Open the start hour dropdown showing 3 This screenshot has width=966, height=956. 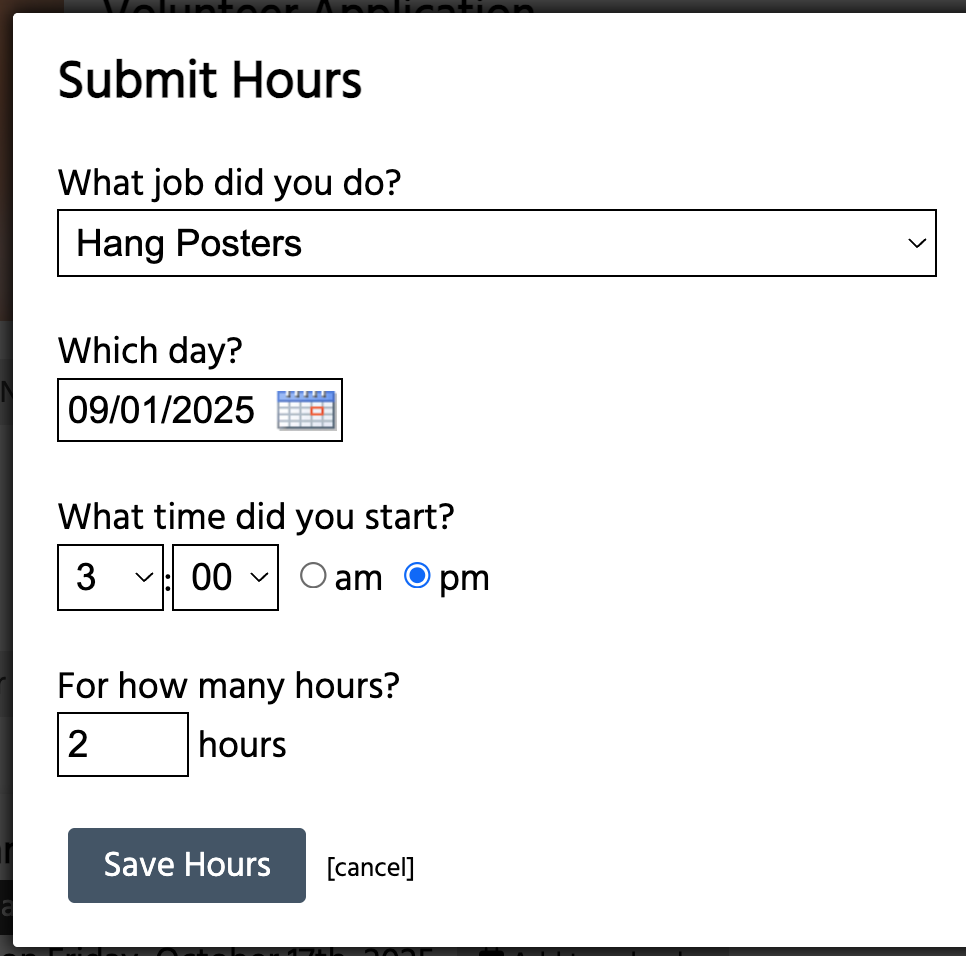pos(110,577)
